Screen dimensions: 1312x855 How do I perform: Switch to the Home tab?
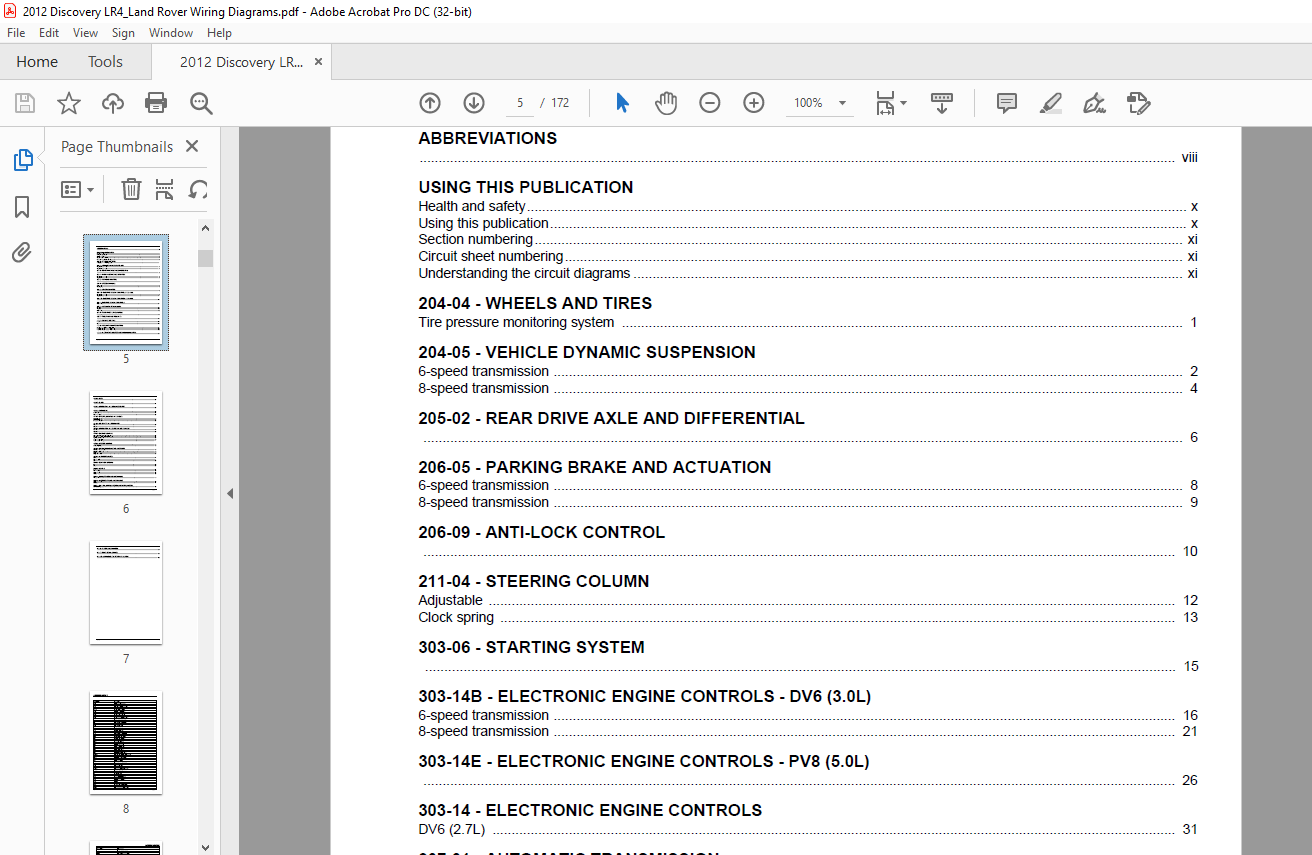click(37, 62)
